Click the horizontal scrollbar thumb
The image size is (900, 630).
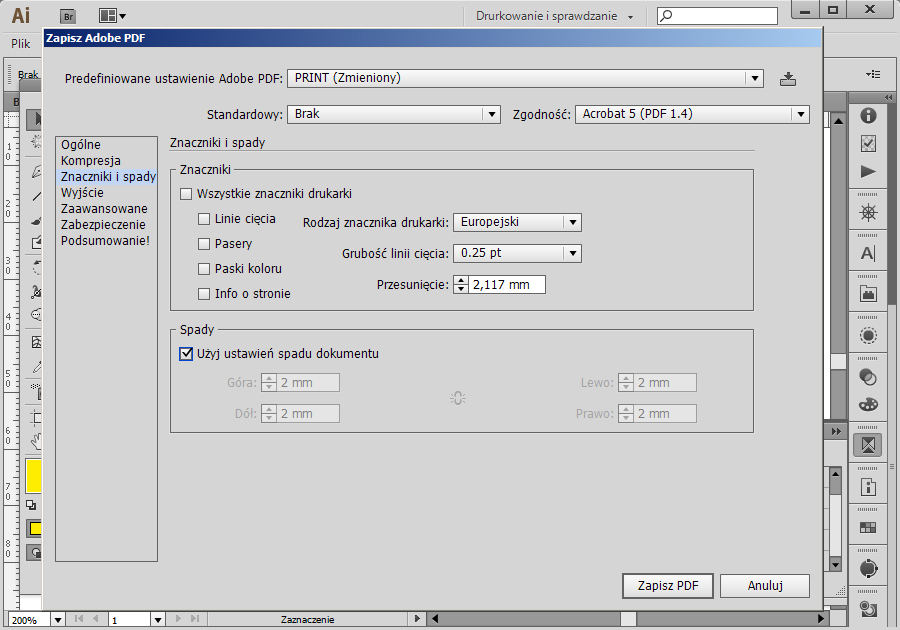click(x=628, y=619)
